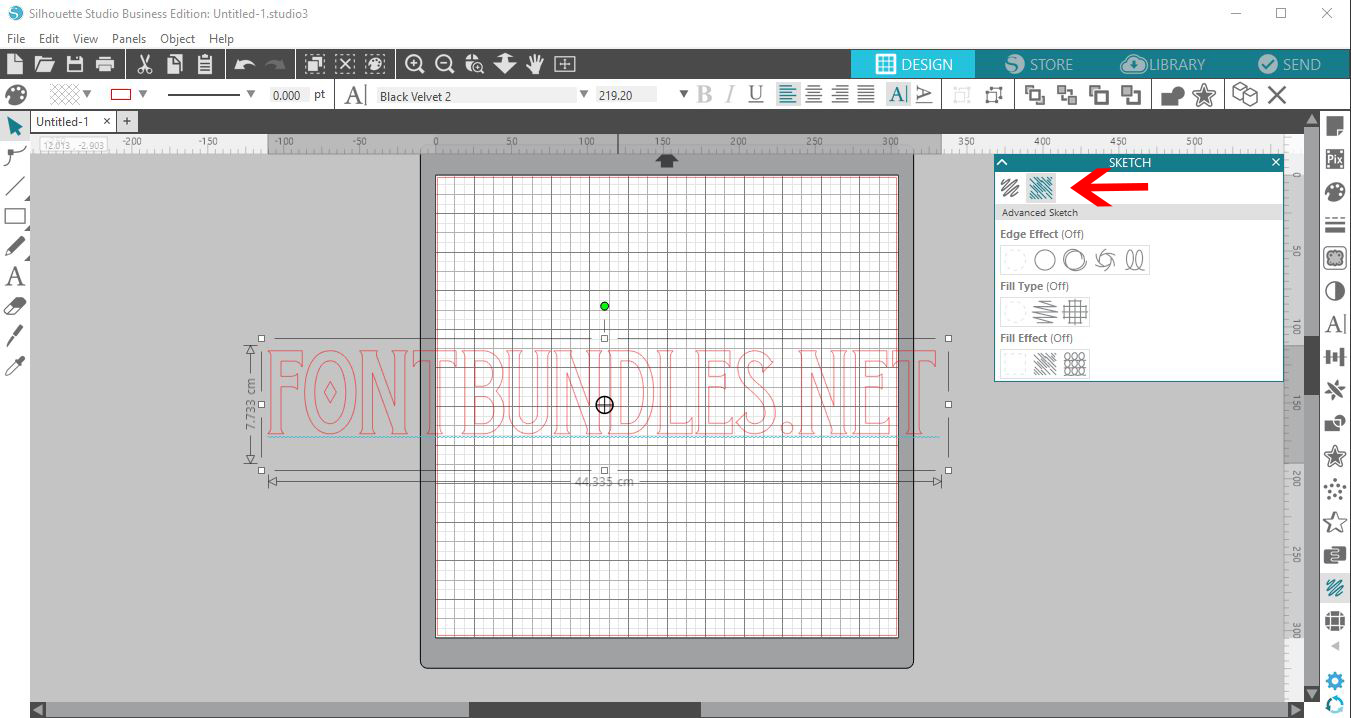
Task: Paste with the clipboard icon
Action: [x=205, y=64]
